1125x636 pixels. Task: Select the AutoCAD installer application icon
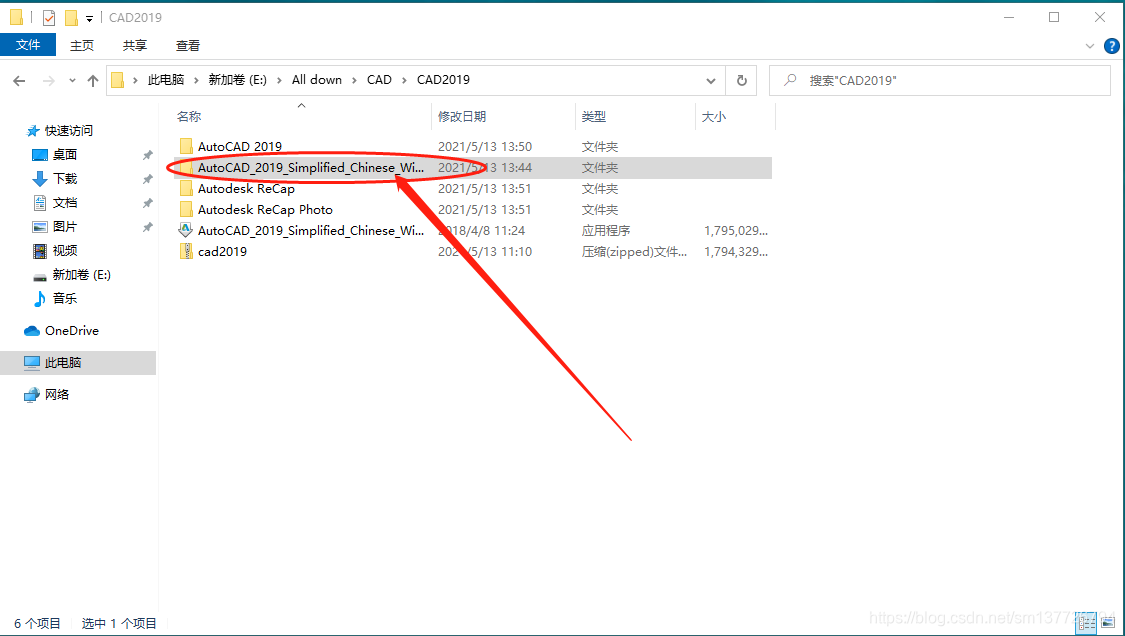coord(186,230)
